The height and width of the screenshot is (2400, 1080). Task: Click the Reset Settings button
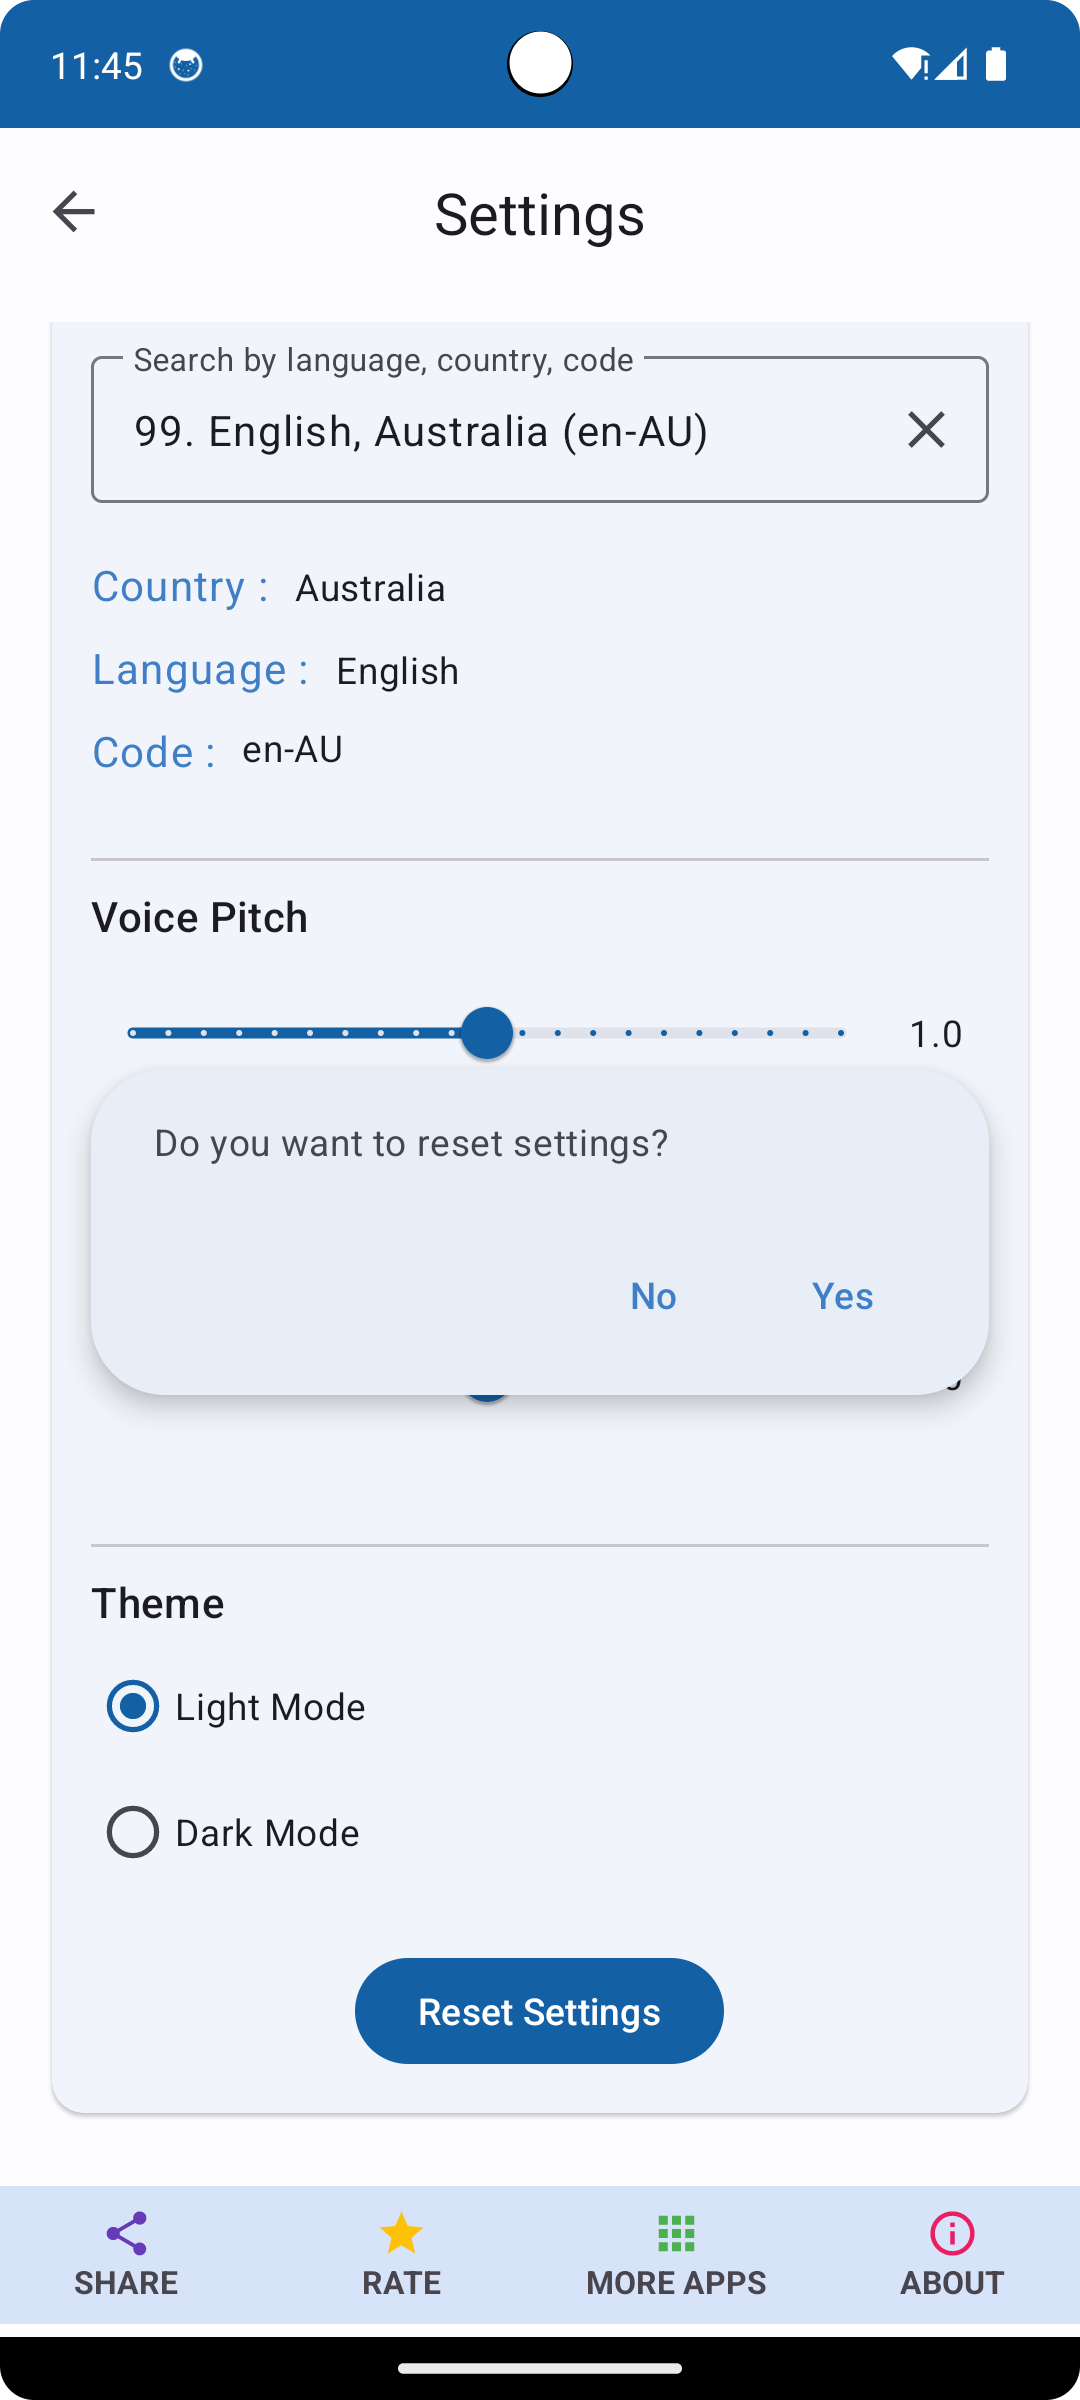tap(539, 2011)
